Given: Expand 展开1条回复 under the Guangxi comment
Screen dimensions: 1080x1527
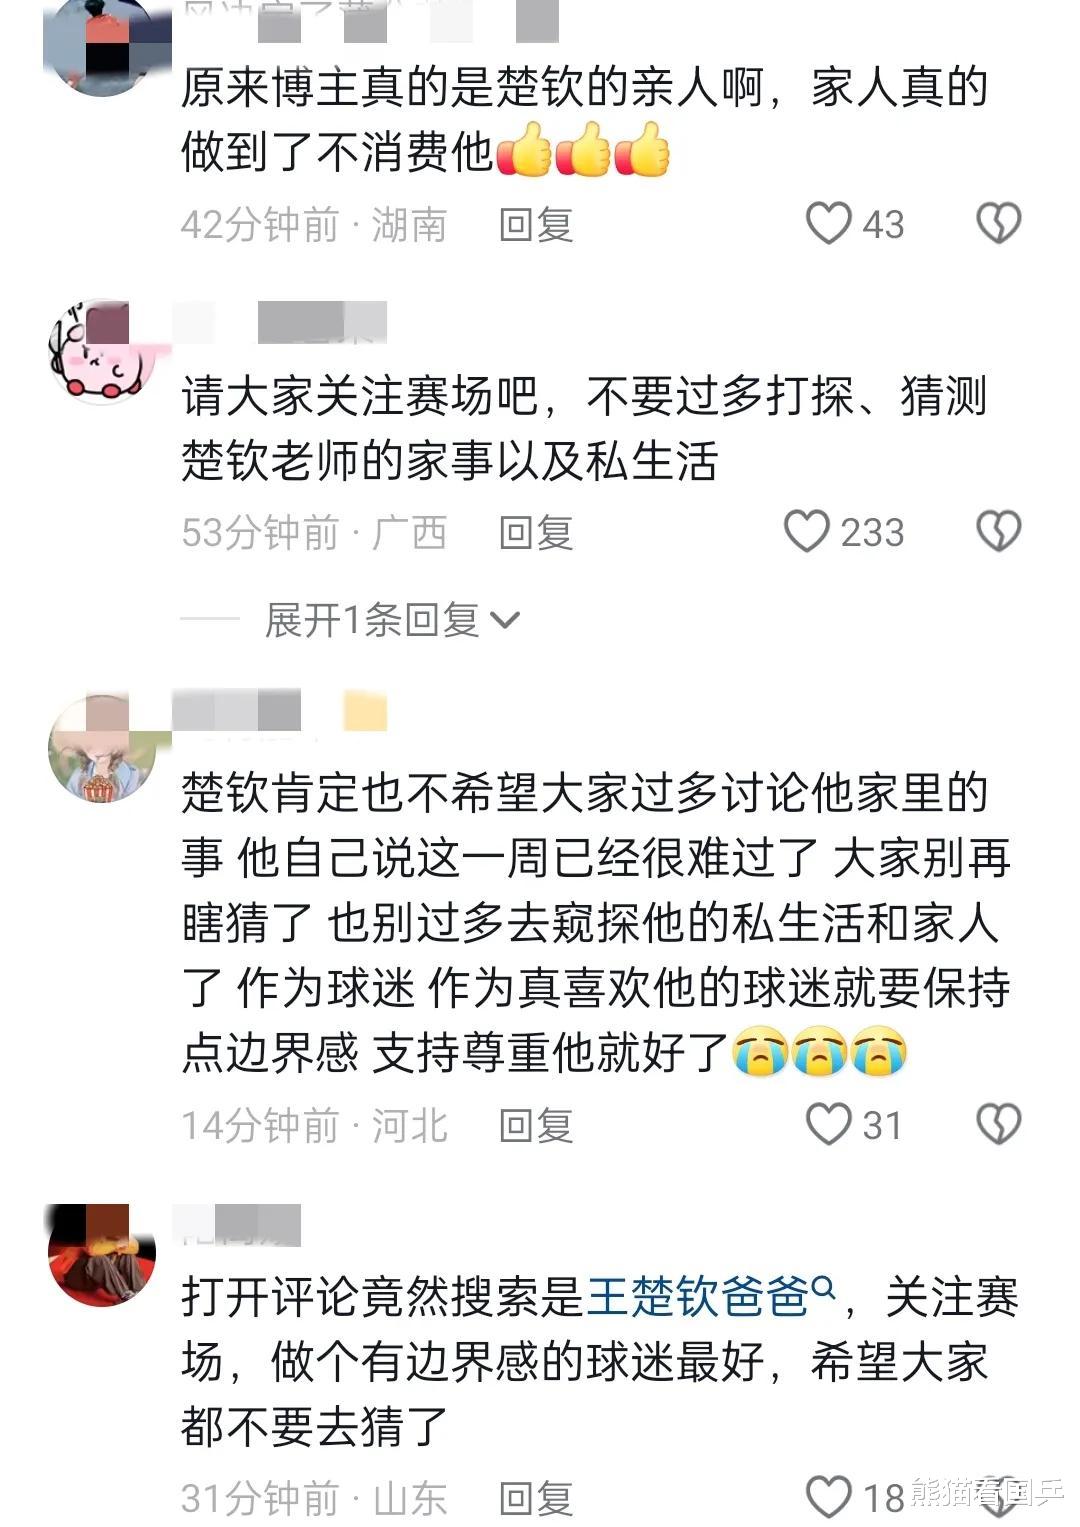Looking at the screenshot, I should (x=372, y=620).
